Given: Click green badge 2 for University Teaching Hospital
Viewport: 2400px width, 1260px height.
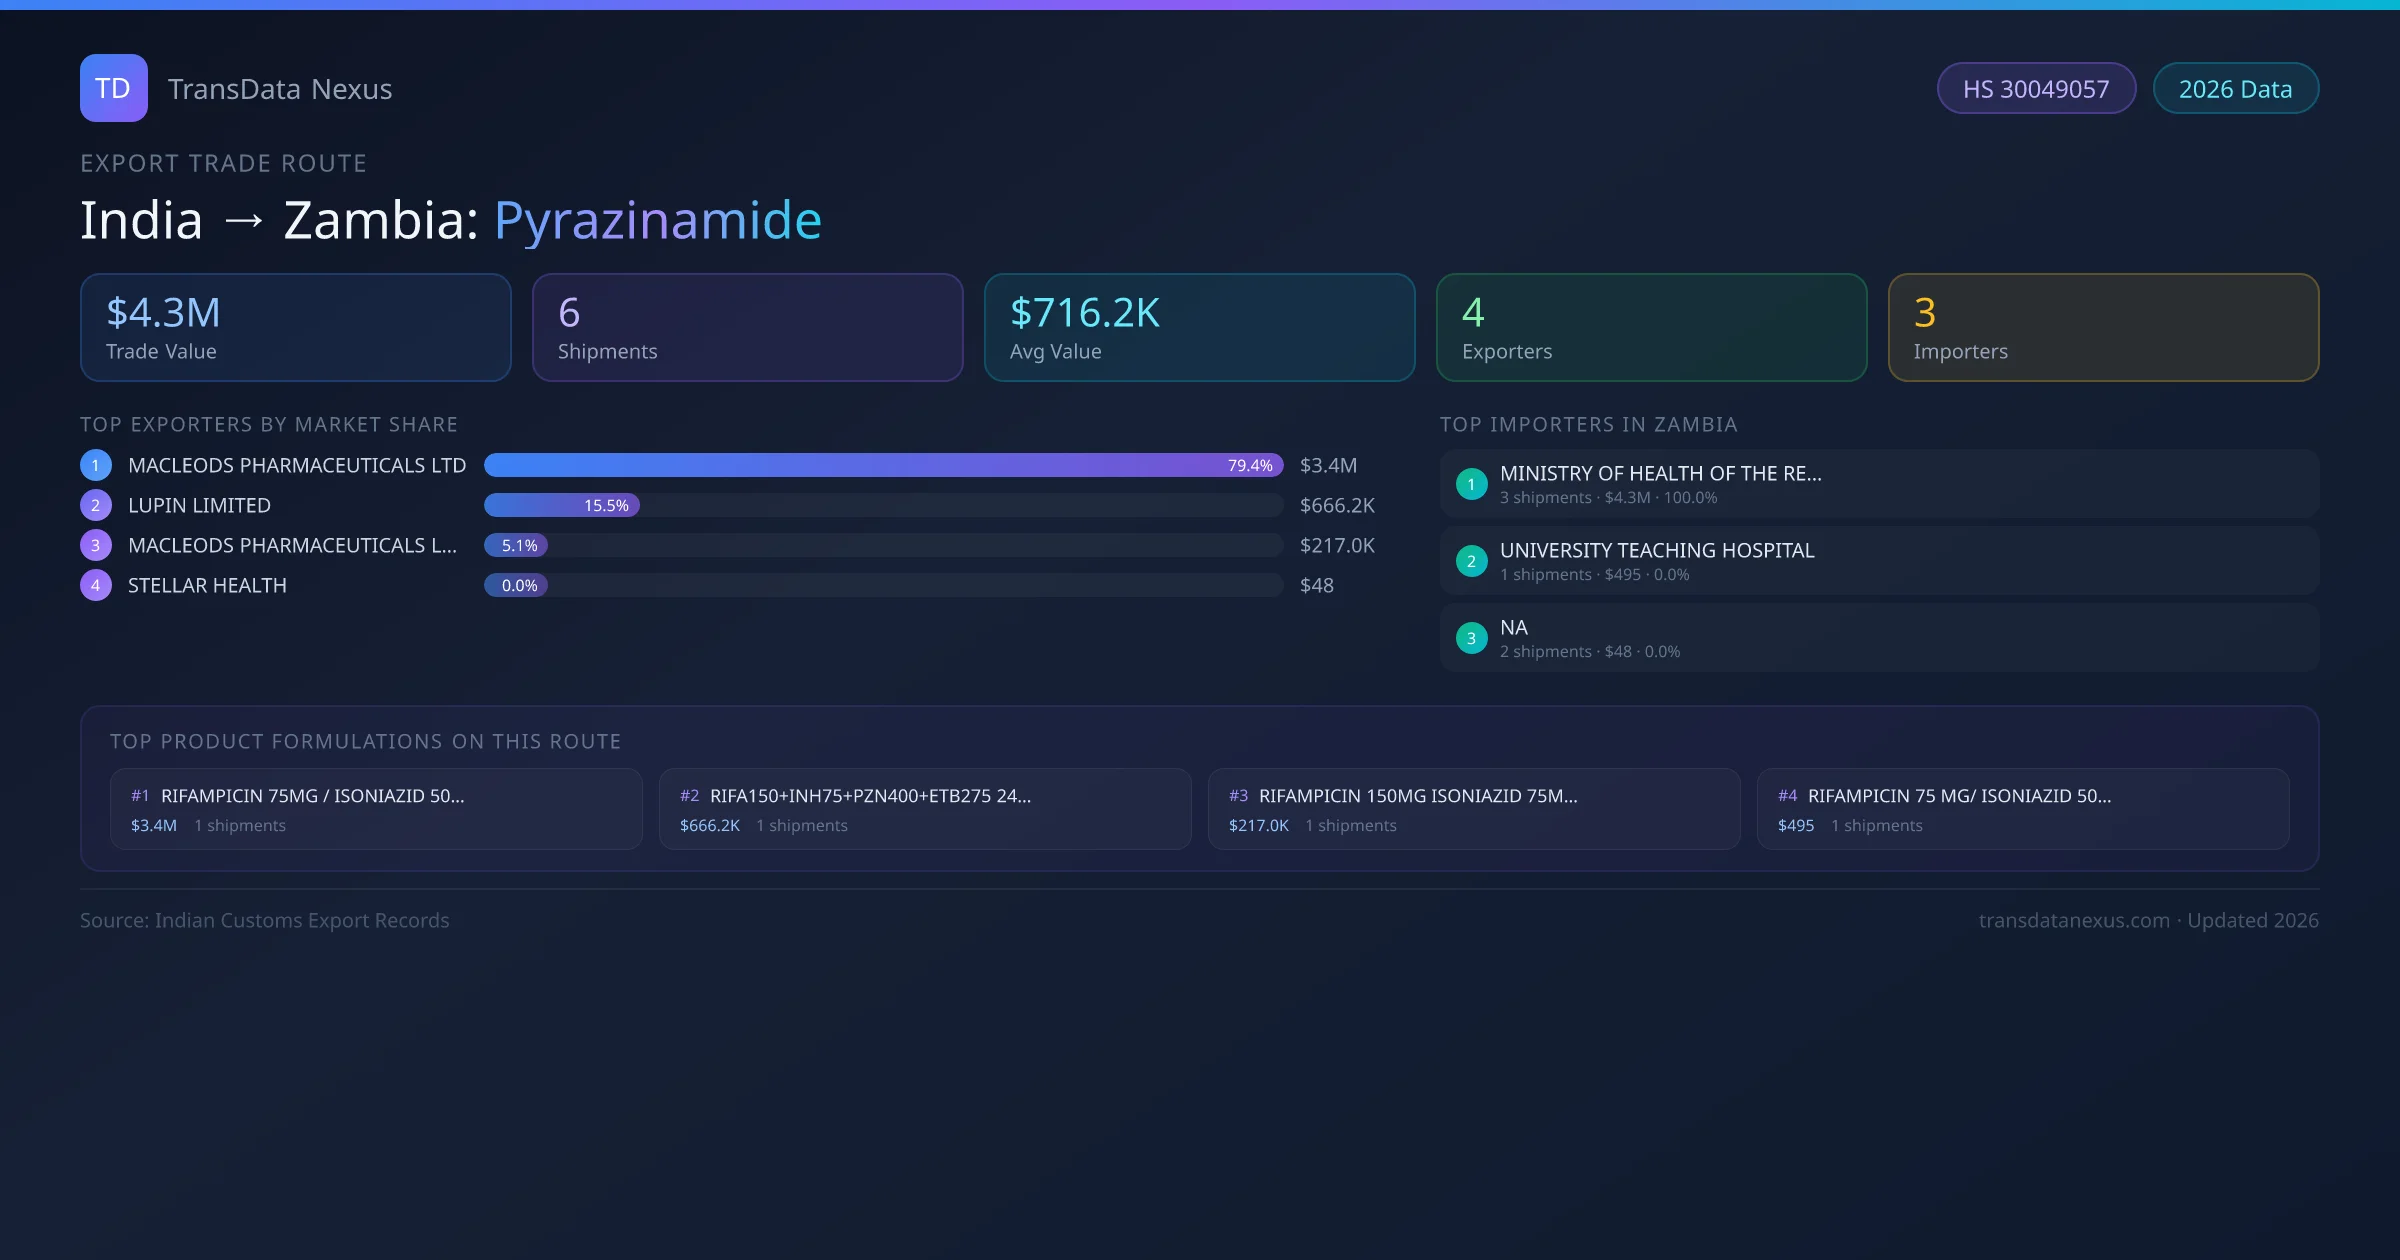Looking at the screenshot, I should [x=1471, y=561].
